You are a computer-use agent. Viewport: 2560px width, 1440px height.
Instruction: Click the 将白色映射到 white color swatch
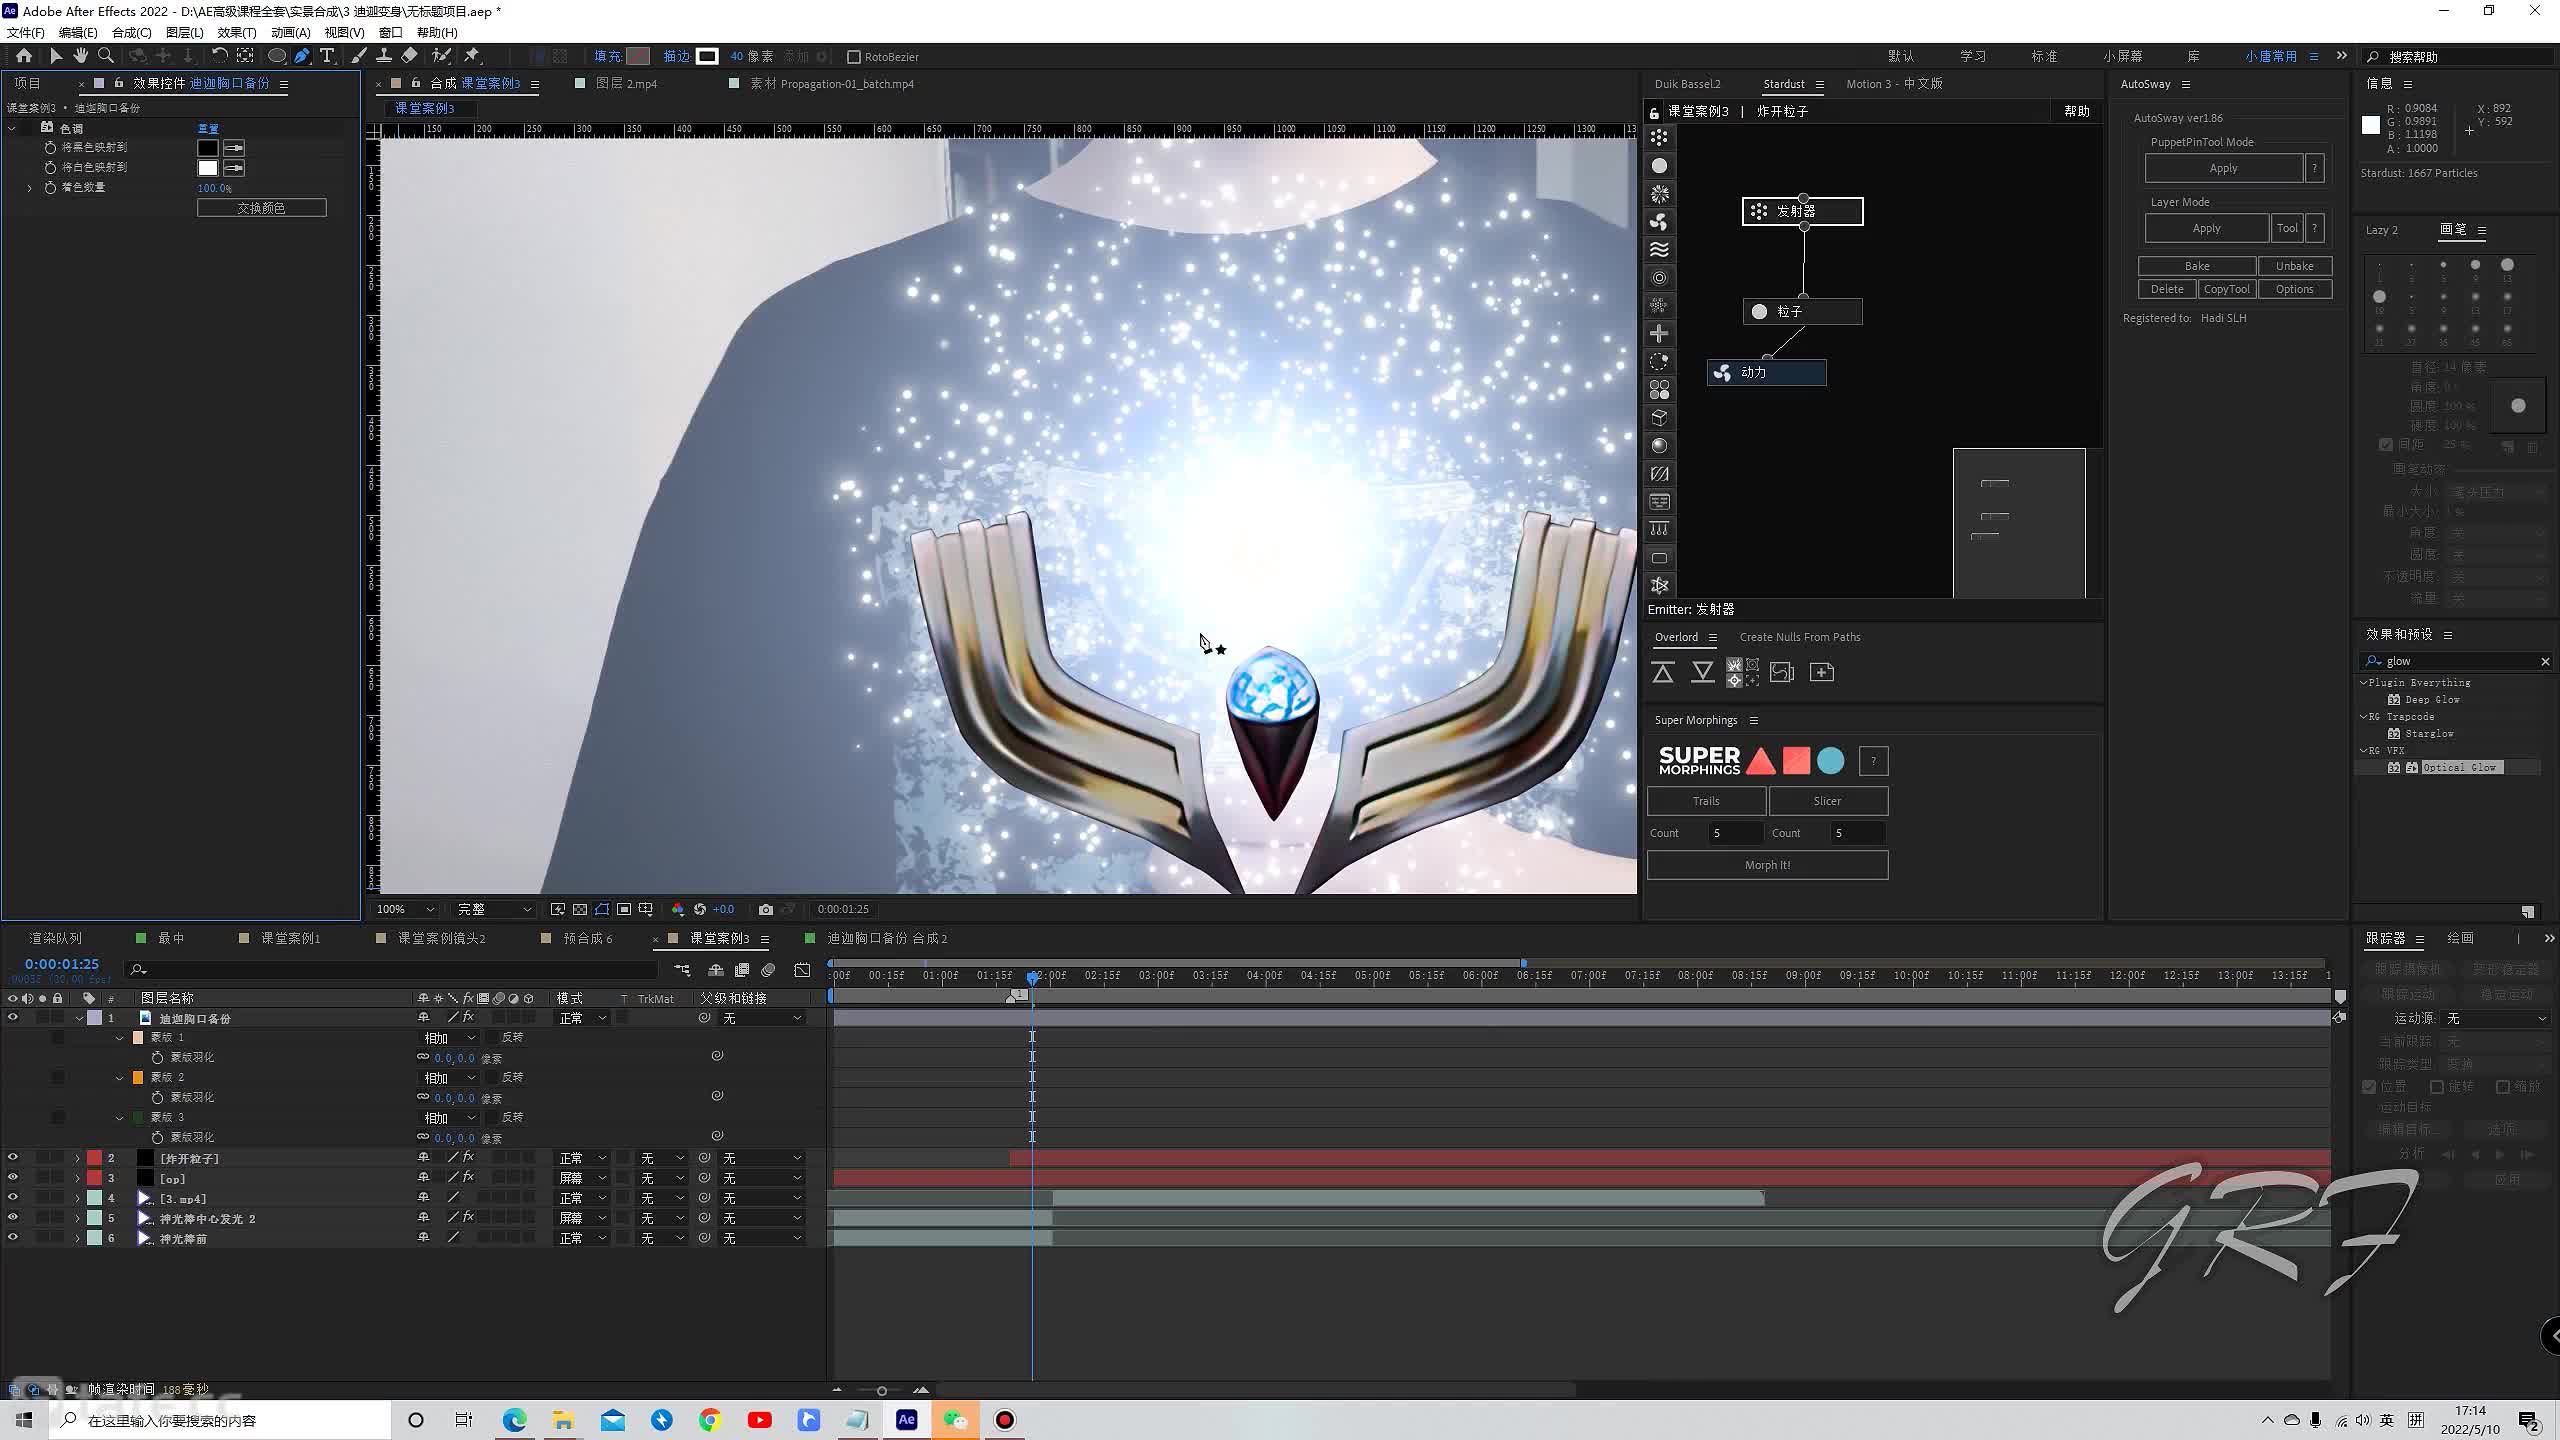[x=208, y=167]
